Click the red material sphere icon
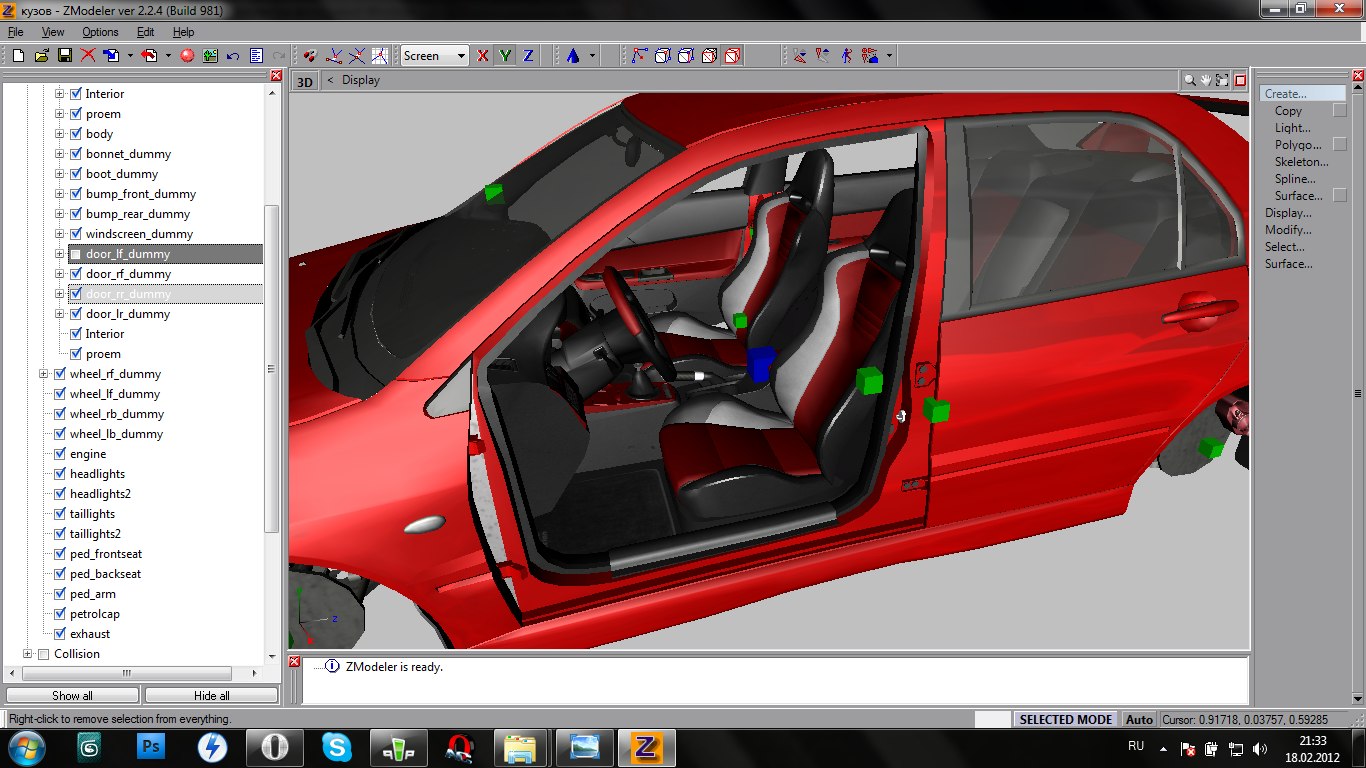1366x768 pixels. tap(187, 56)
